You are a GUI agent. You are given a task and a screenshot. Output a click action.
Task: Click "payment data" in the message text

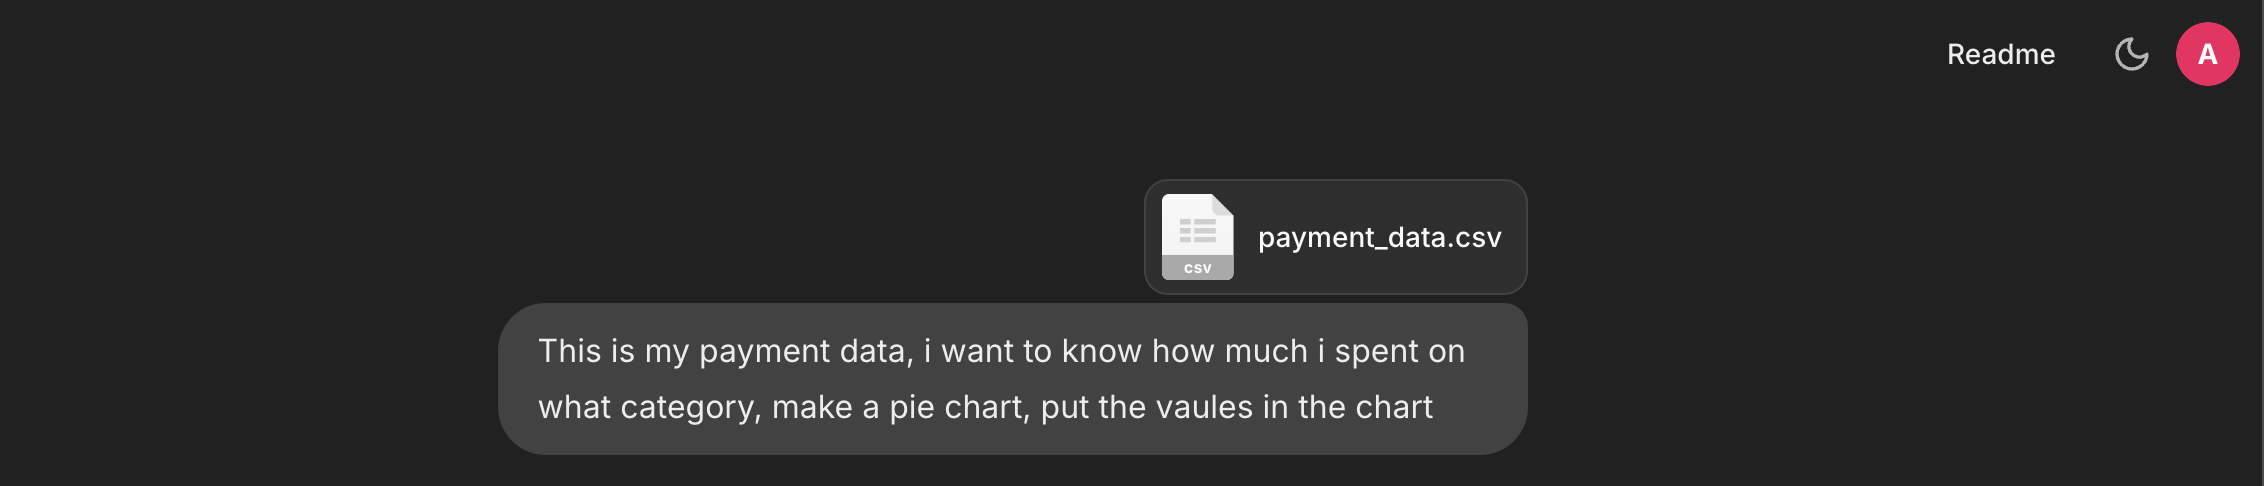(x=805, y=351)
